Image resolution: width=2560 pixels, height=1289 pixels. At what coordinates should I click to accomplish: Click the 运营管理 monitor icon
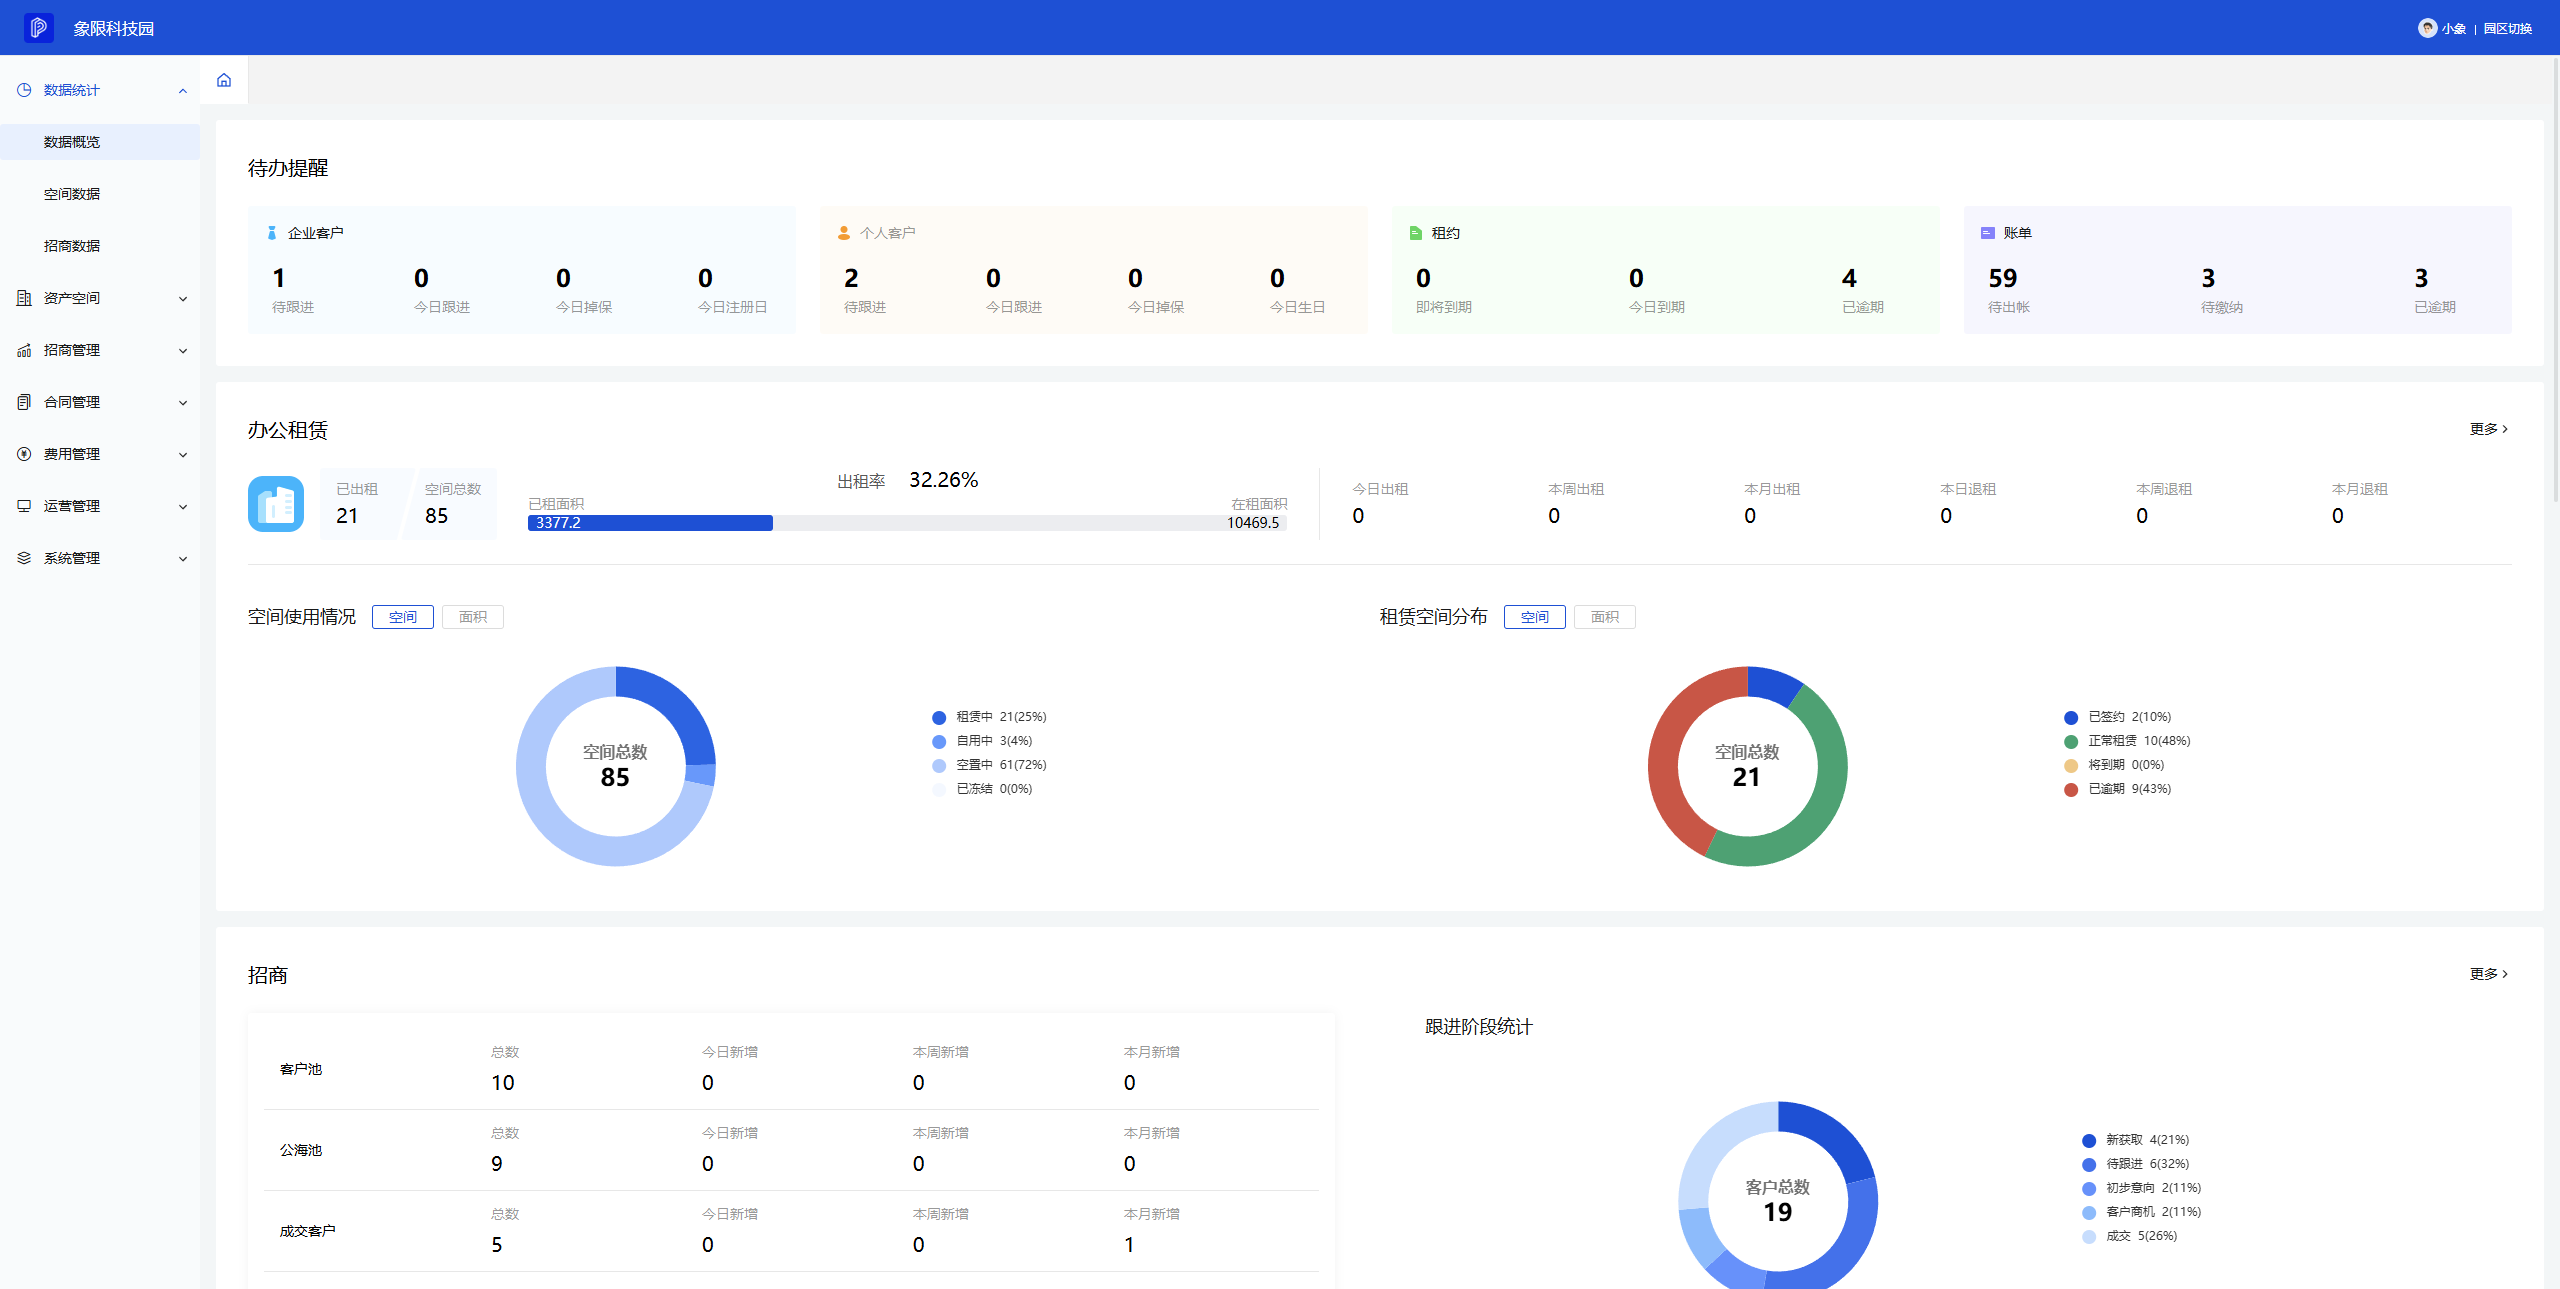click(24, 506)
